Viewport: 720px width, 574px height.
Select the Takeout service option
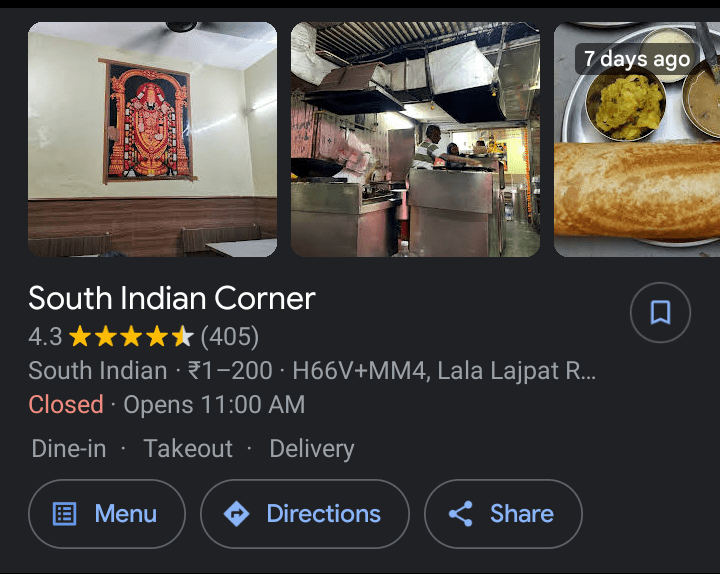pyautogui.click(x=188, y=448)
